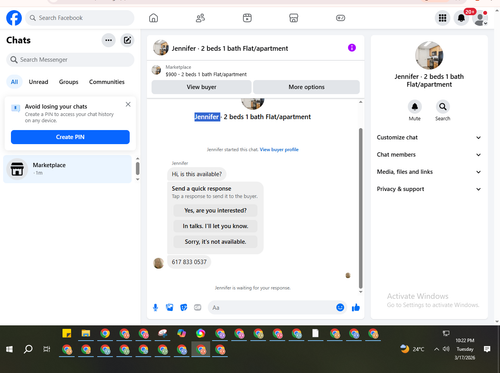Image resolution: width=500 pixels, height=373 pixels.
Task: Send quick response Yes, are you interested?
Action: tap(215, 210)
